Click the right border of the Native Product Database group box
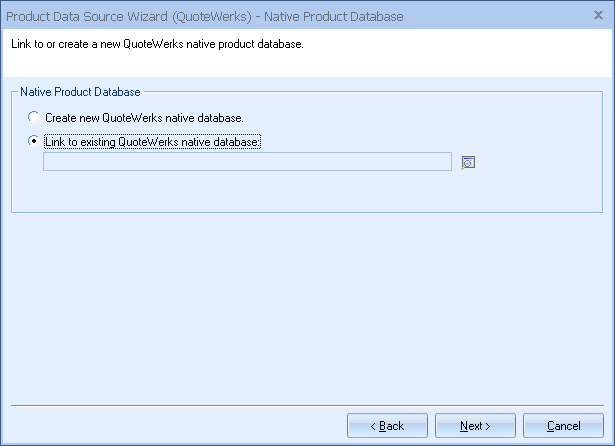615x446 pixels. click(x=603, y=150)
